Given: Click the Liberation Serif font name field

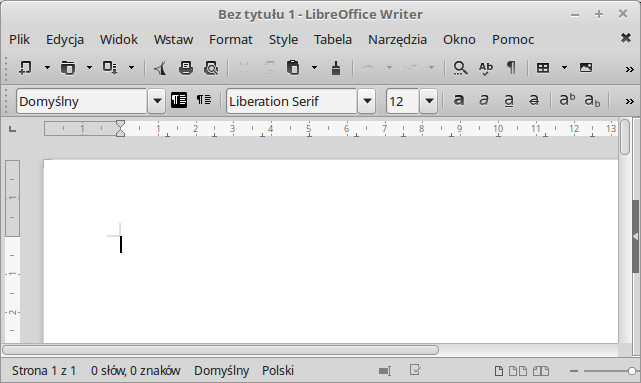Looking at the screenshot, I should click(x=291, y=101).
